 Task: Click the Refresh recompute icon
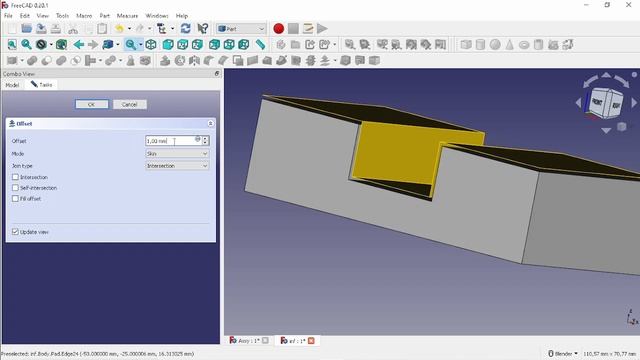[x=186, y=29]
